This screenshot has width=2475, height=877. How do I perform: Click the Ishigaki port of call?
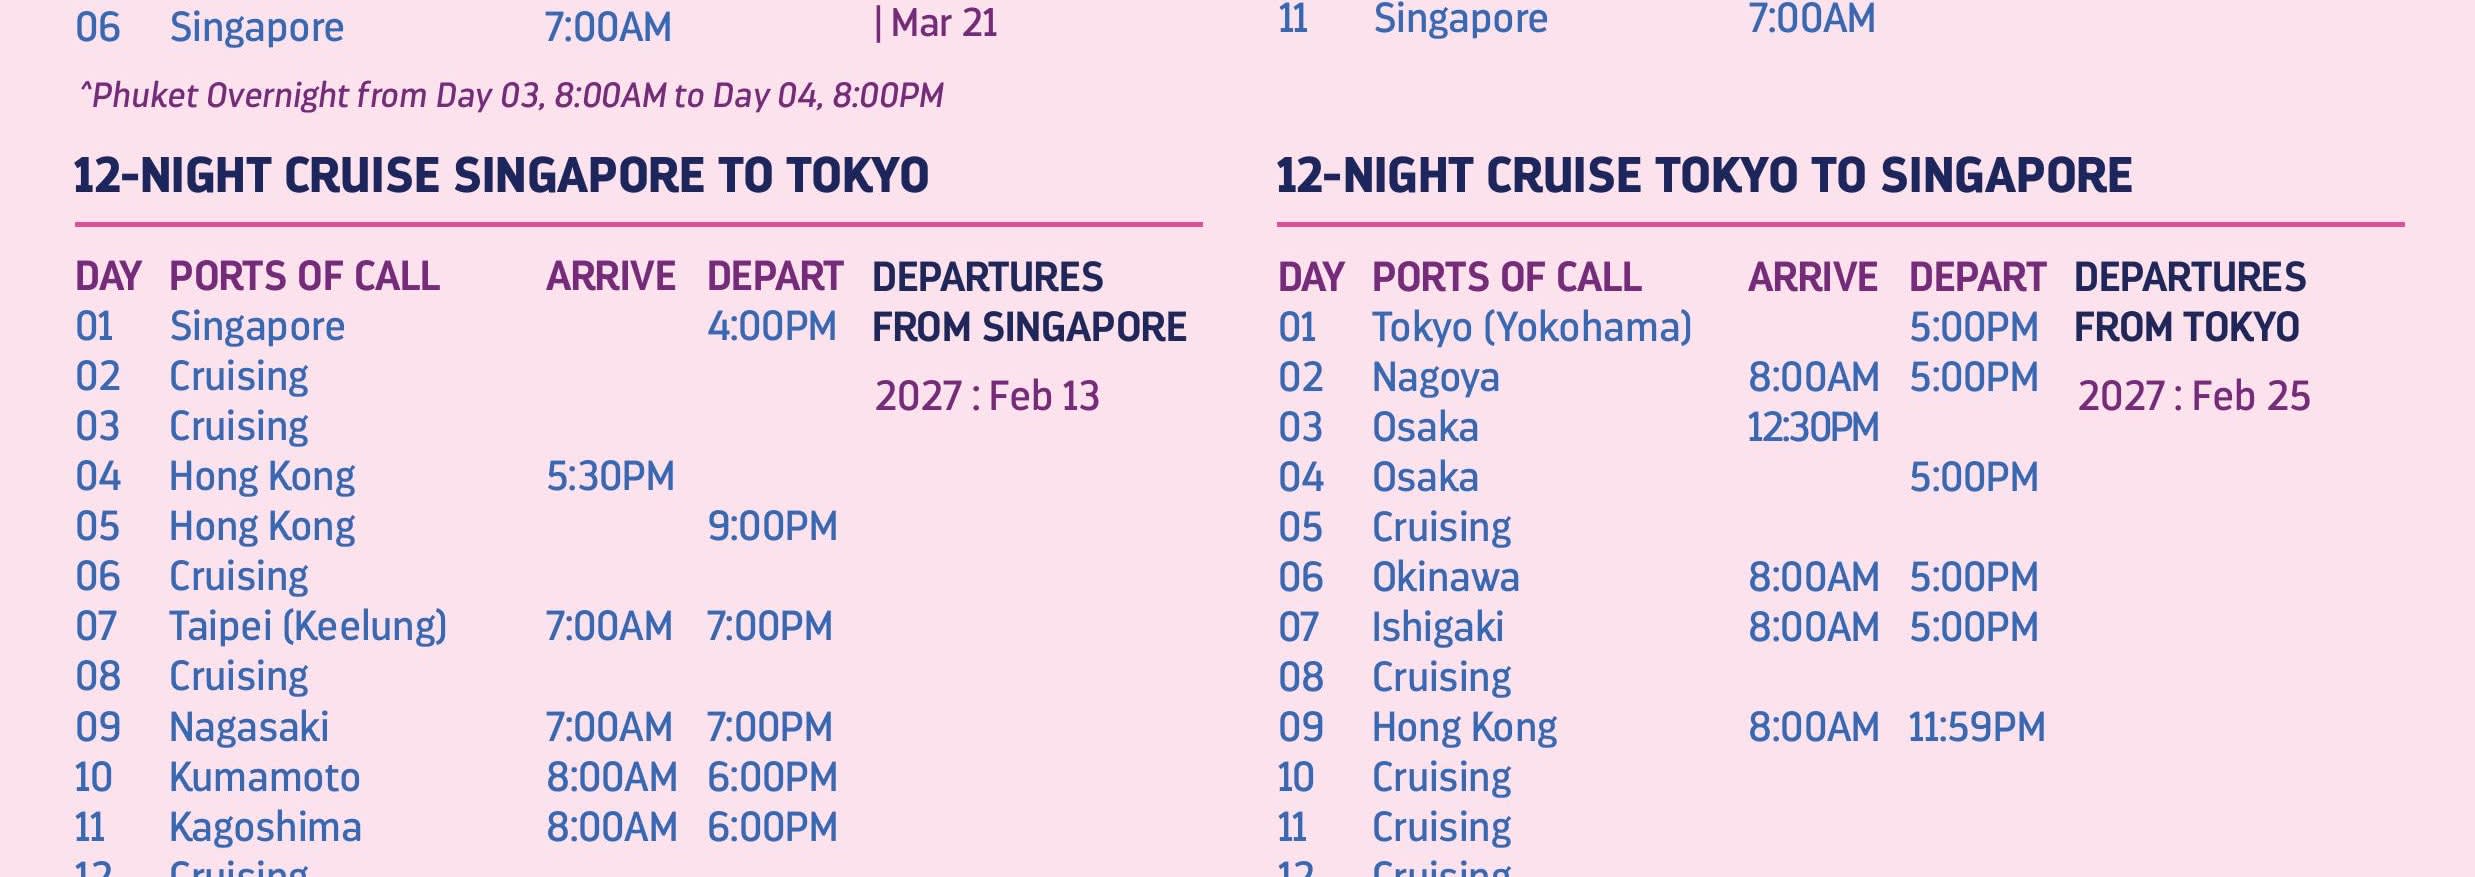(1438, 628)
